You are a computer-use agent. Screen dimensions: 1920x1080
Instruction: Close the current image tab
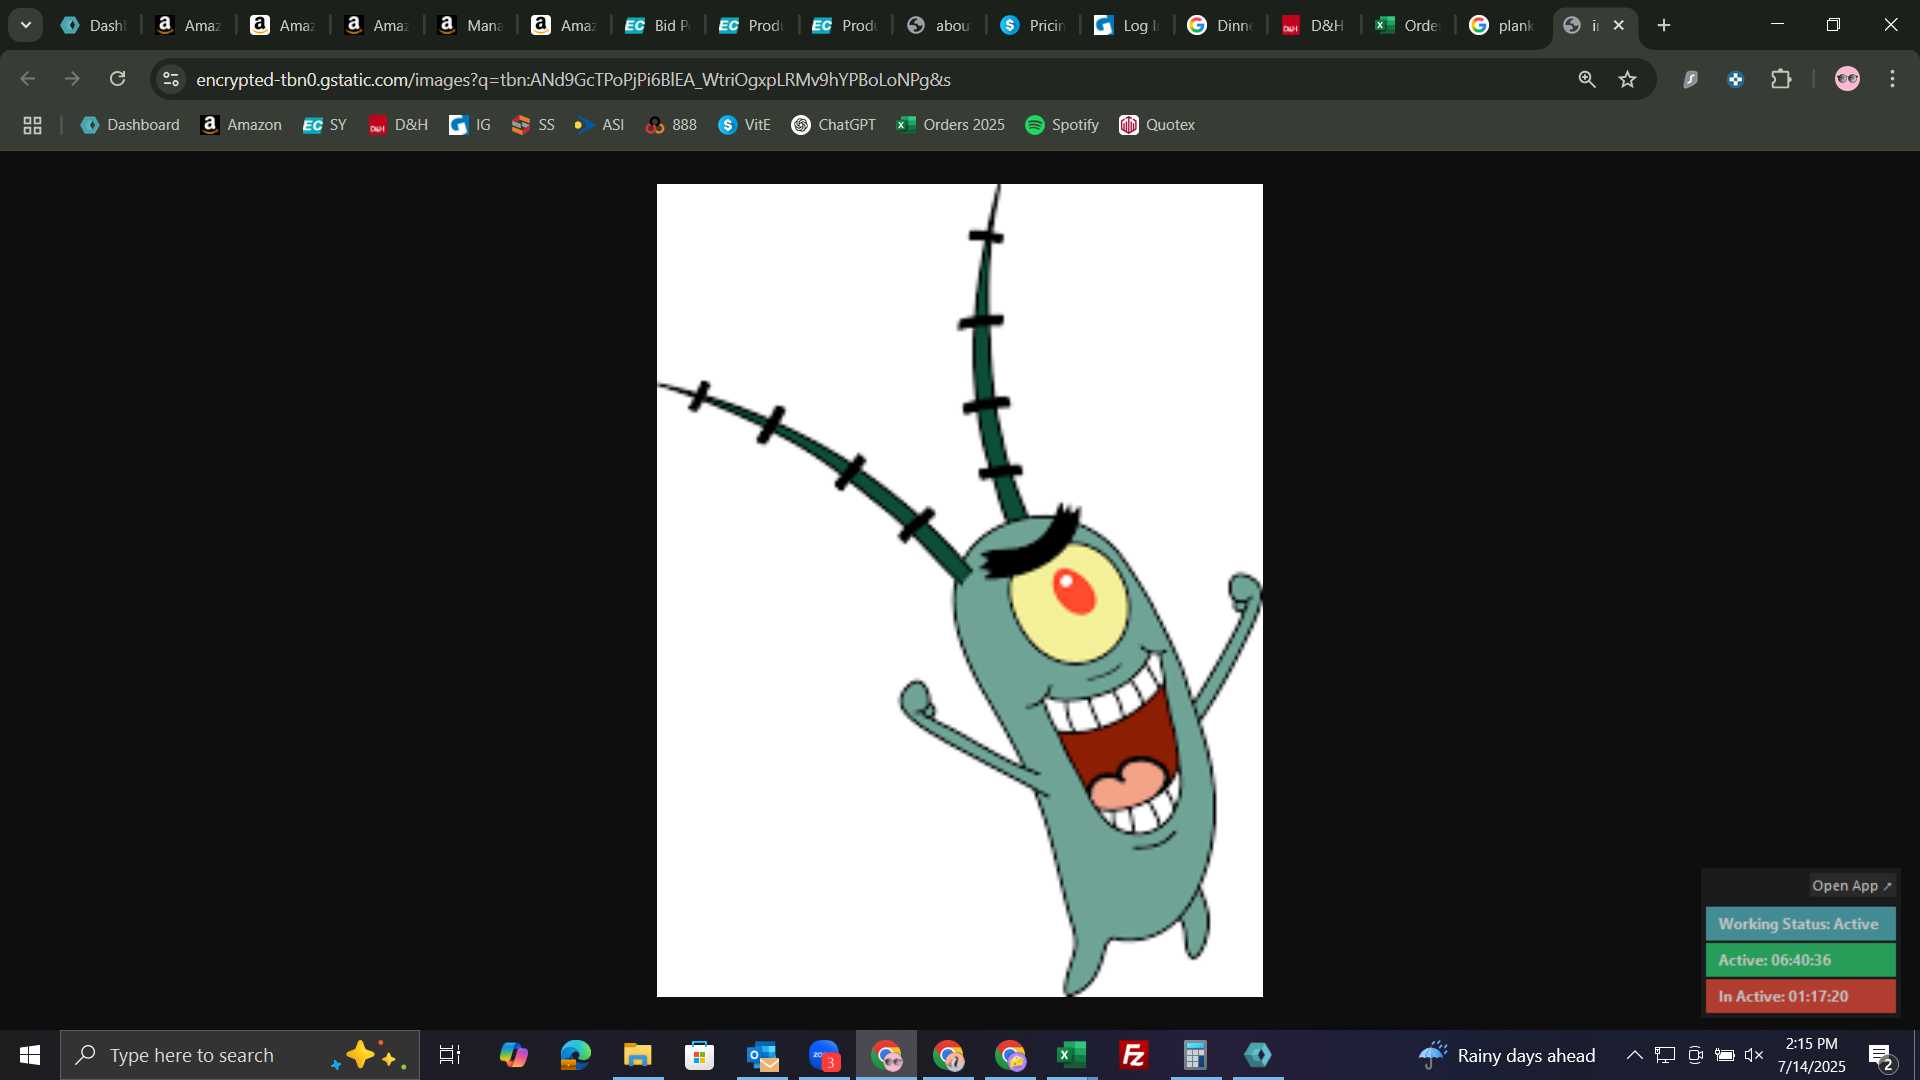[1619, 25]
